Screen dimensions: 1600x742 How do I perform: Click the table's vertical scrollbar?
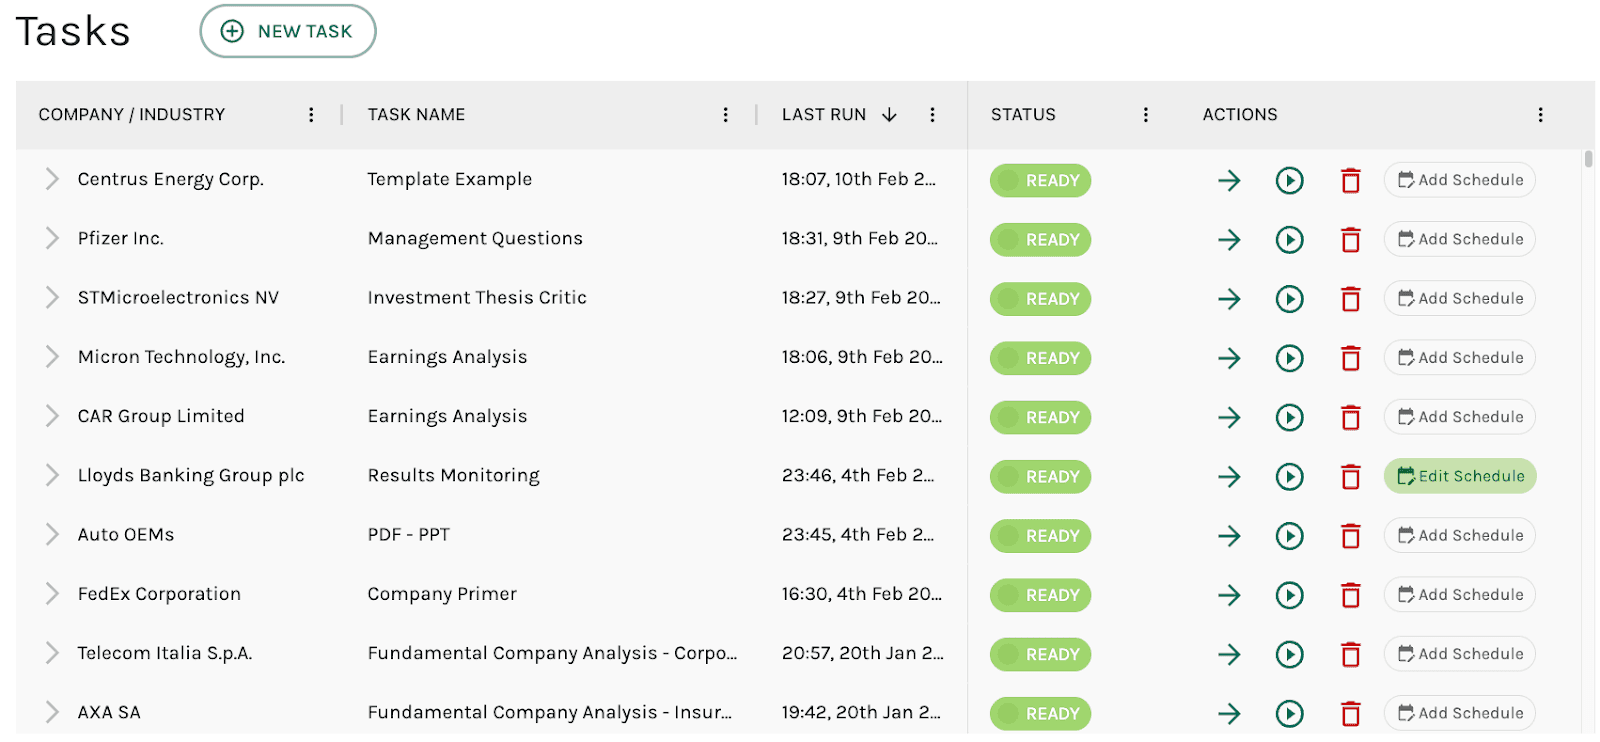(x=1588, y=159)
